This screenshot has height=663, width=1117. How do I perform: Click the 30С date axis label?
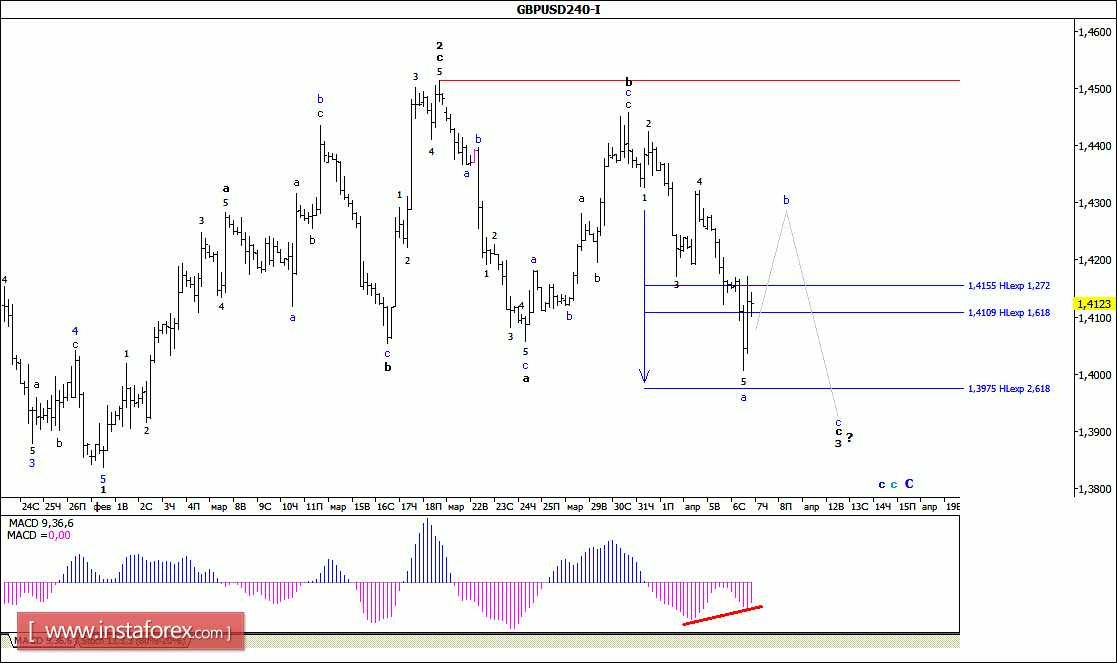(x=622, y=507)
